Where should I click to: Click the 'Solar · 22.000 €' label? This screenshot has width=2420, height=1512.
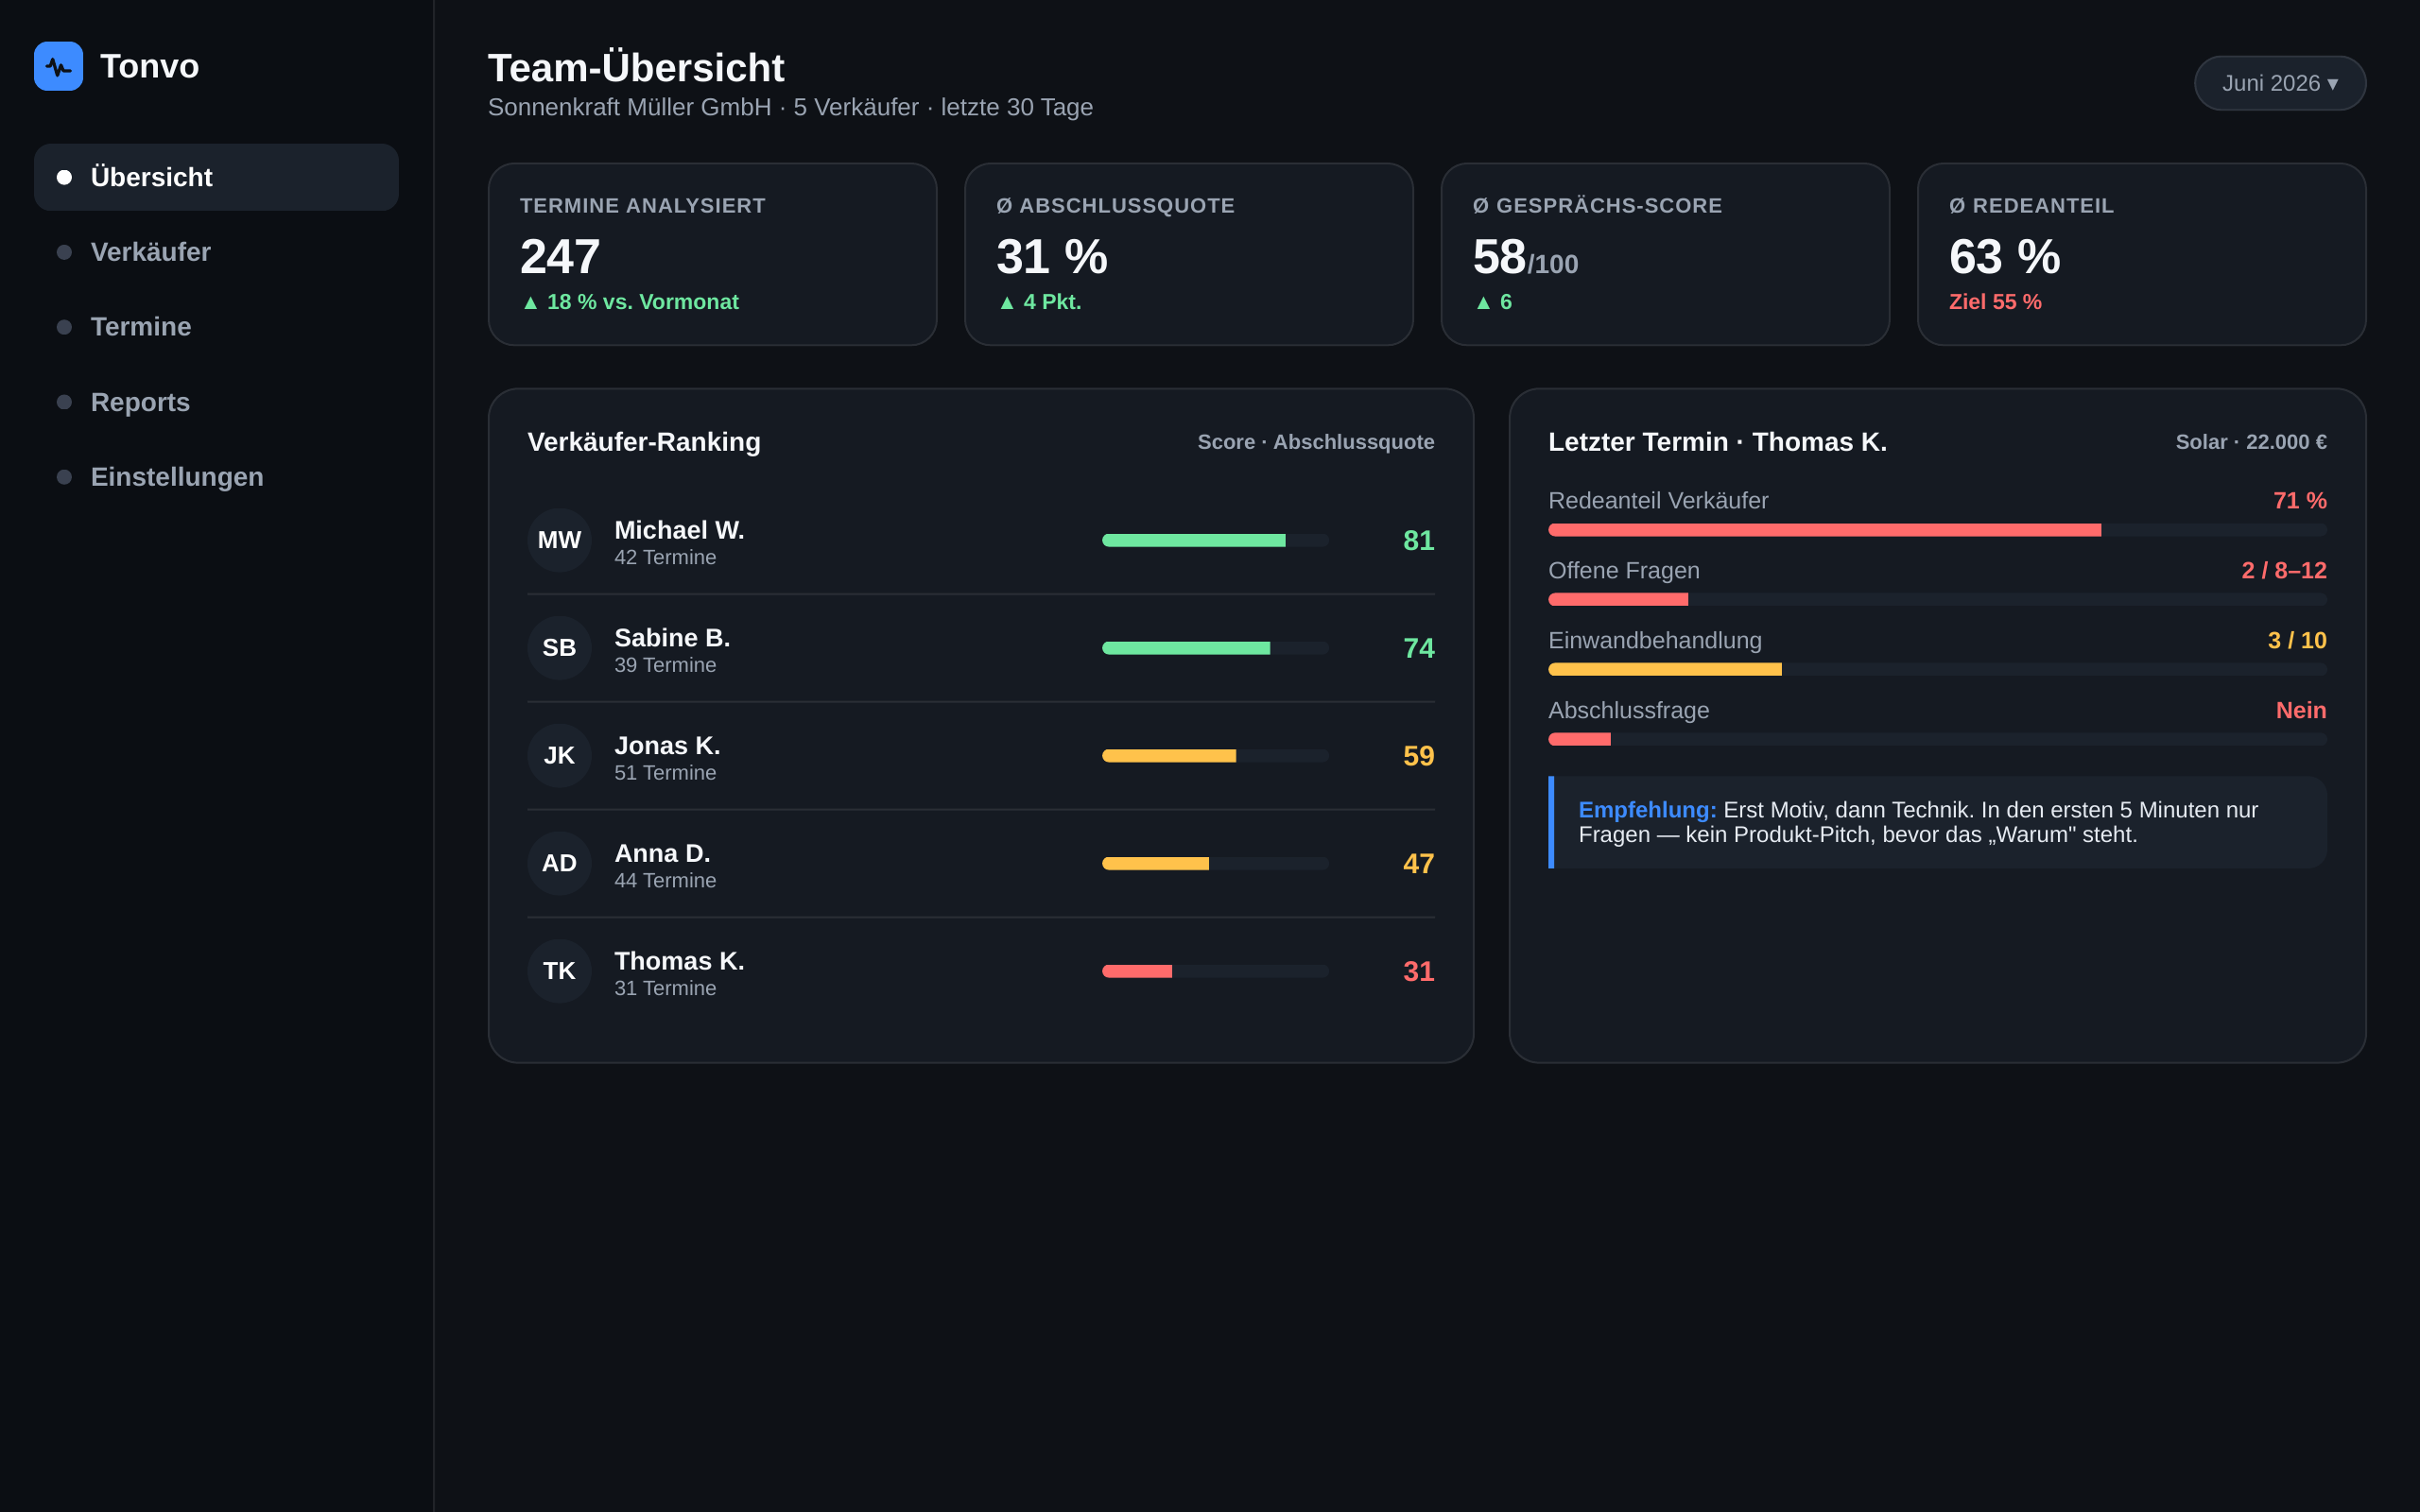pos(2251,442)
